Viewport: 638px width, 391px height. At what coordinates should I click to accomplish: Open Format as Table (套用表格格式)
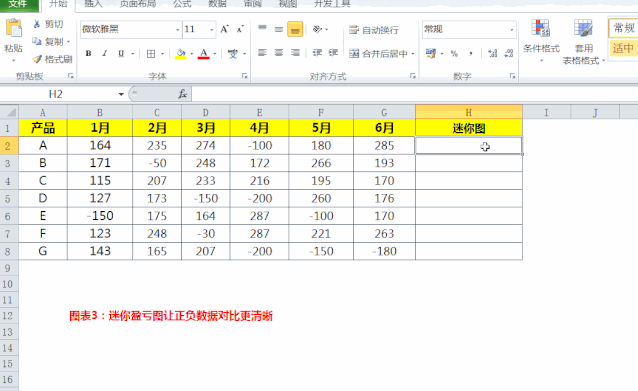click(583, 42)
